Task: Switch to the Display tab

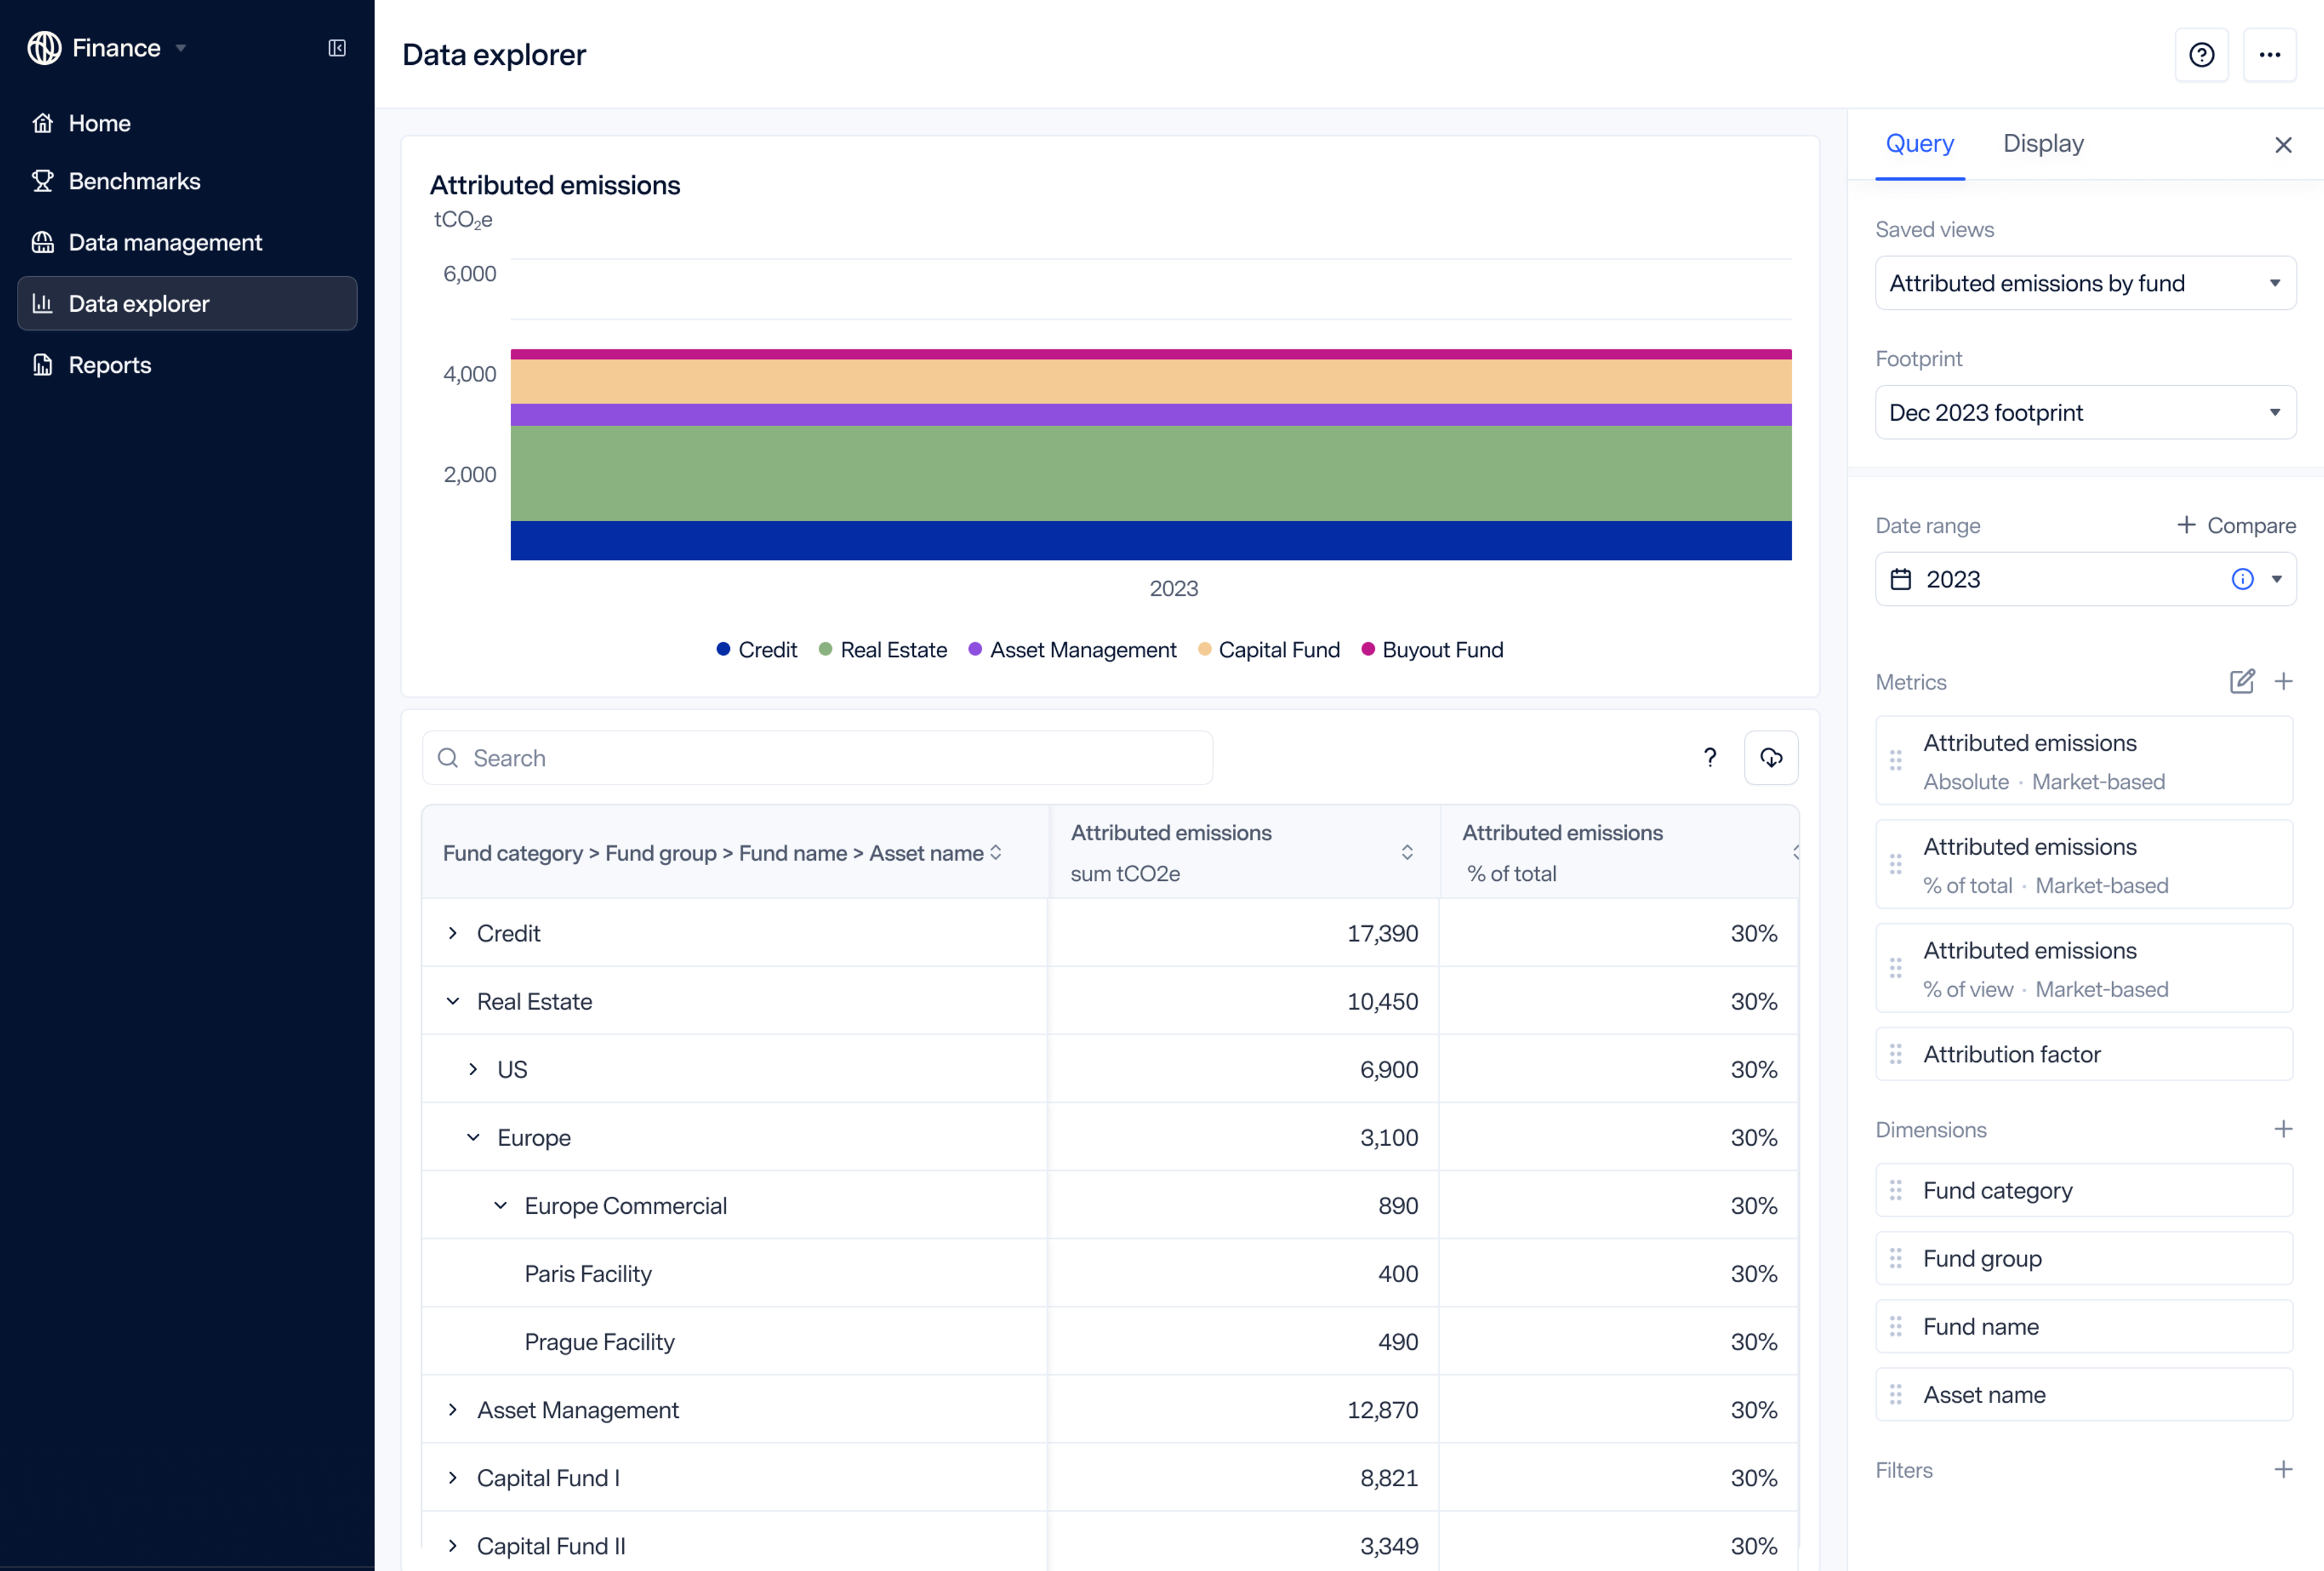Action: 2042,144
